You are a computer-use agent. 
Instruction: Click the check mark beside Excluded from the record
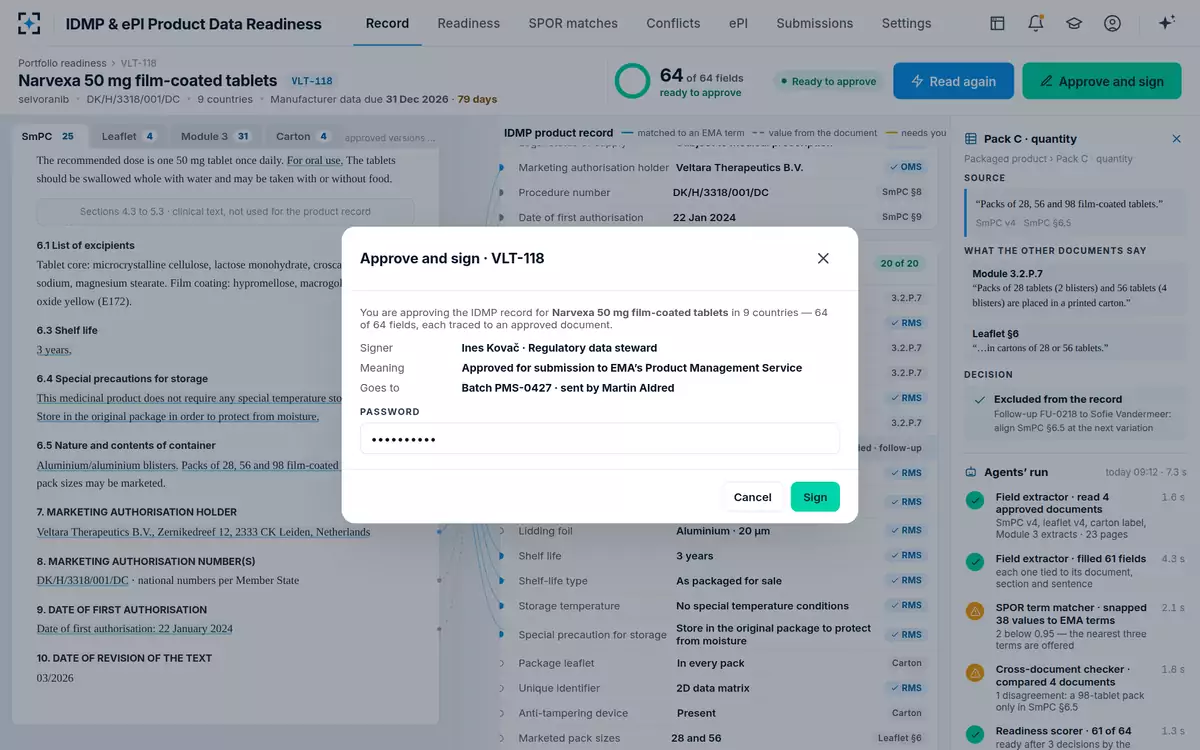pyautogui.click(x=980, y=400)
